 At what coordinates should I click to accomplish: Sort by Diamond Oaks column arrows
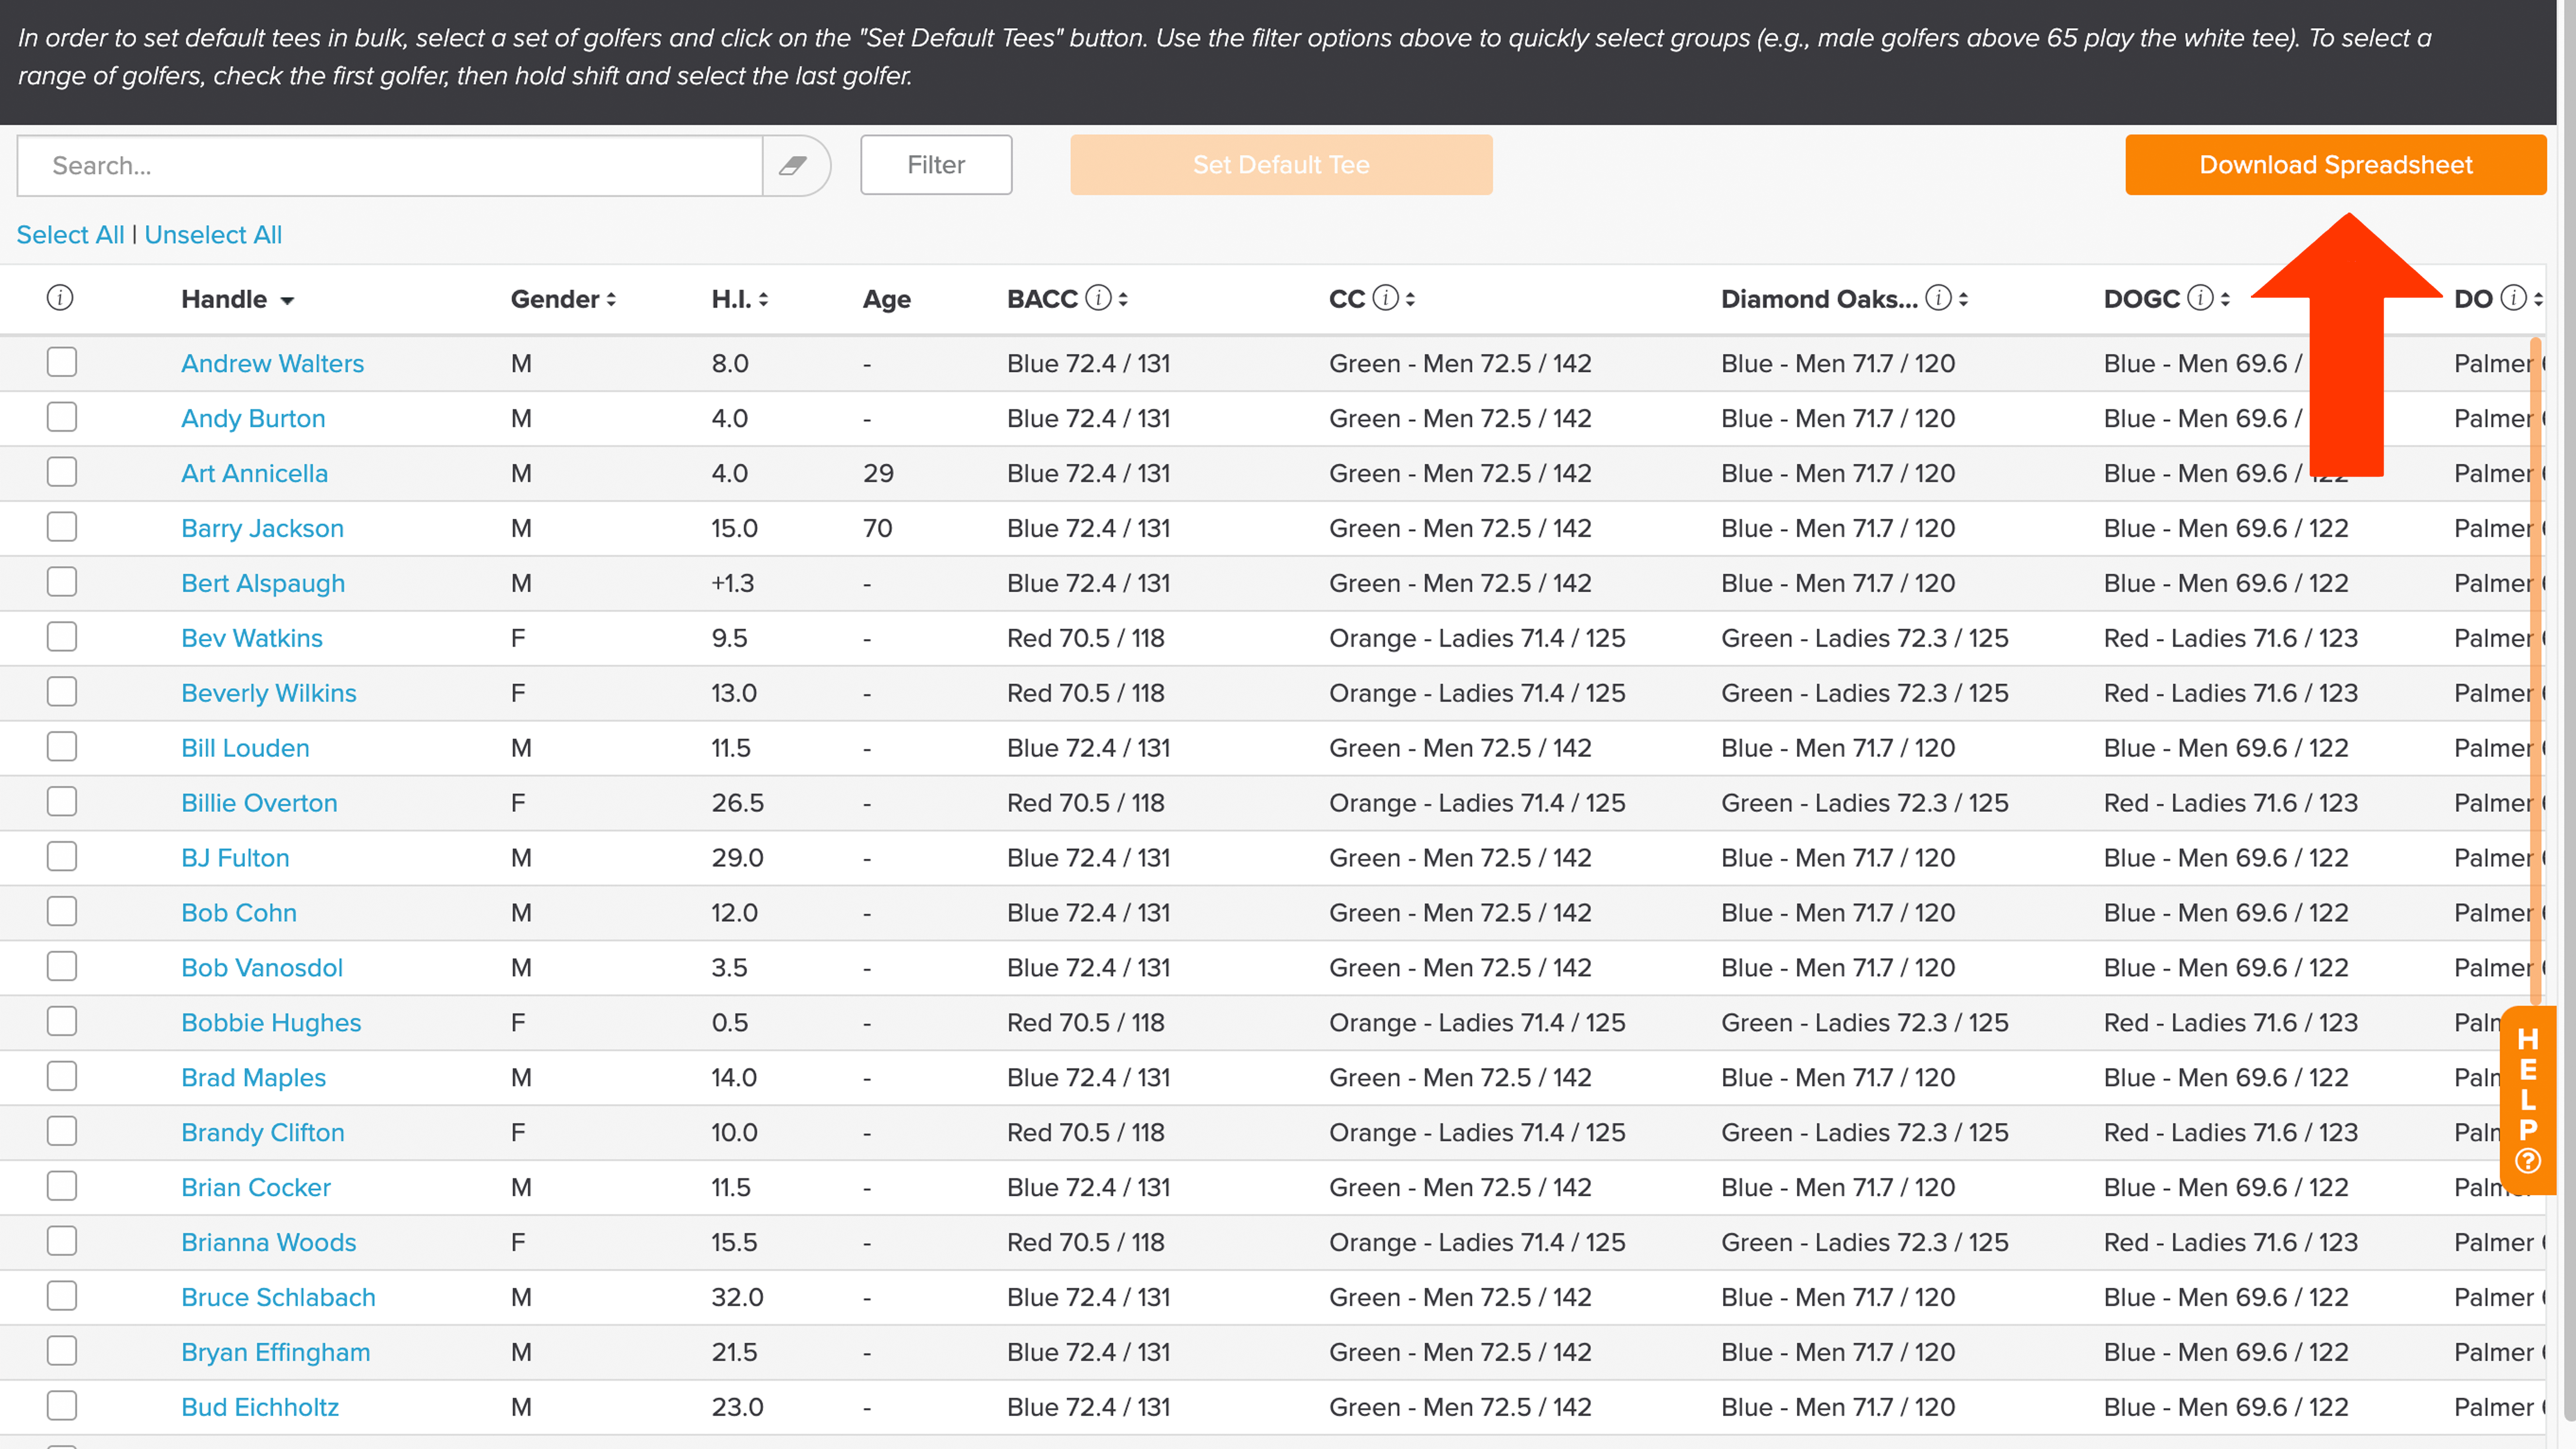pyautogui.click(x=1963, y=299)
